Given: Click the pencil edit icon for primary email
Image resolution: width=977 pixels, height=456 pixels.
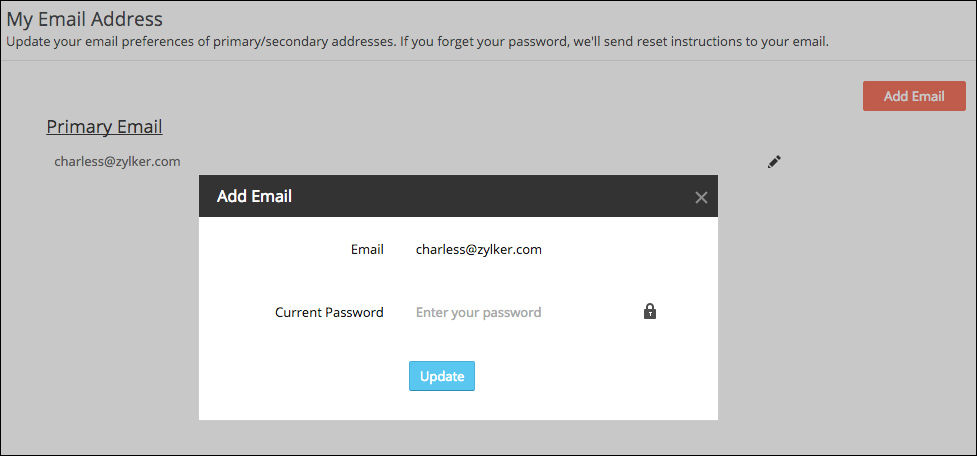Looking at the screenshot, I should pyautogui.click(x=774, y=161).
